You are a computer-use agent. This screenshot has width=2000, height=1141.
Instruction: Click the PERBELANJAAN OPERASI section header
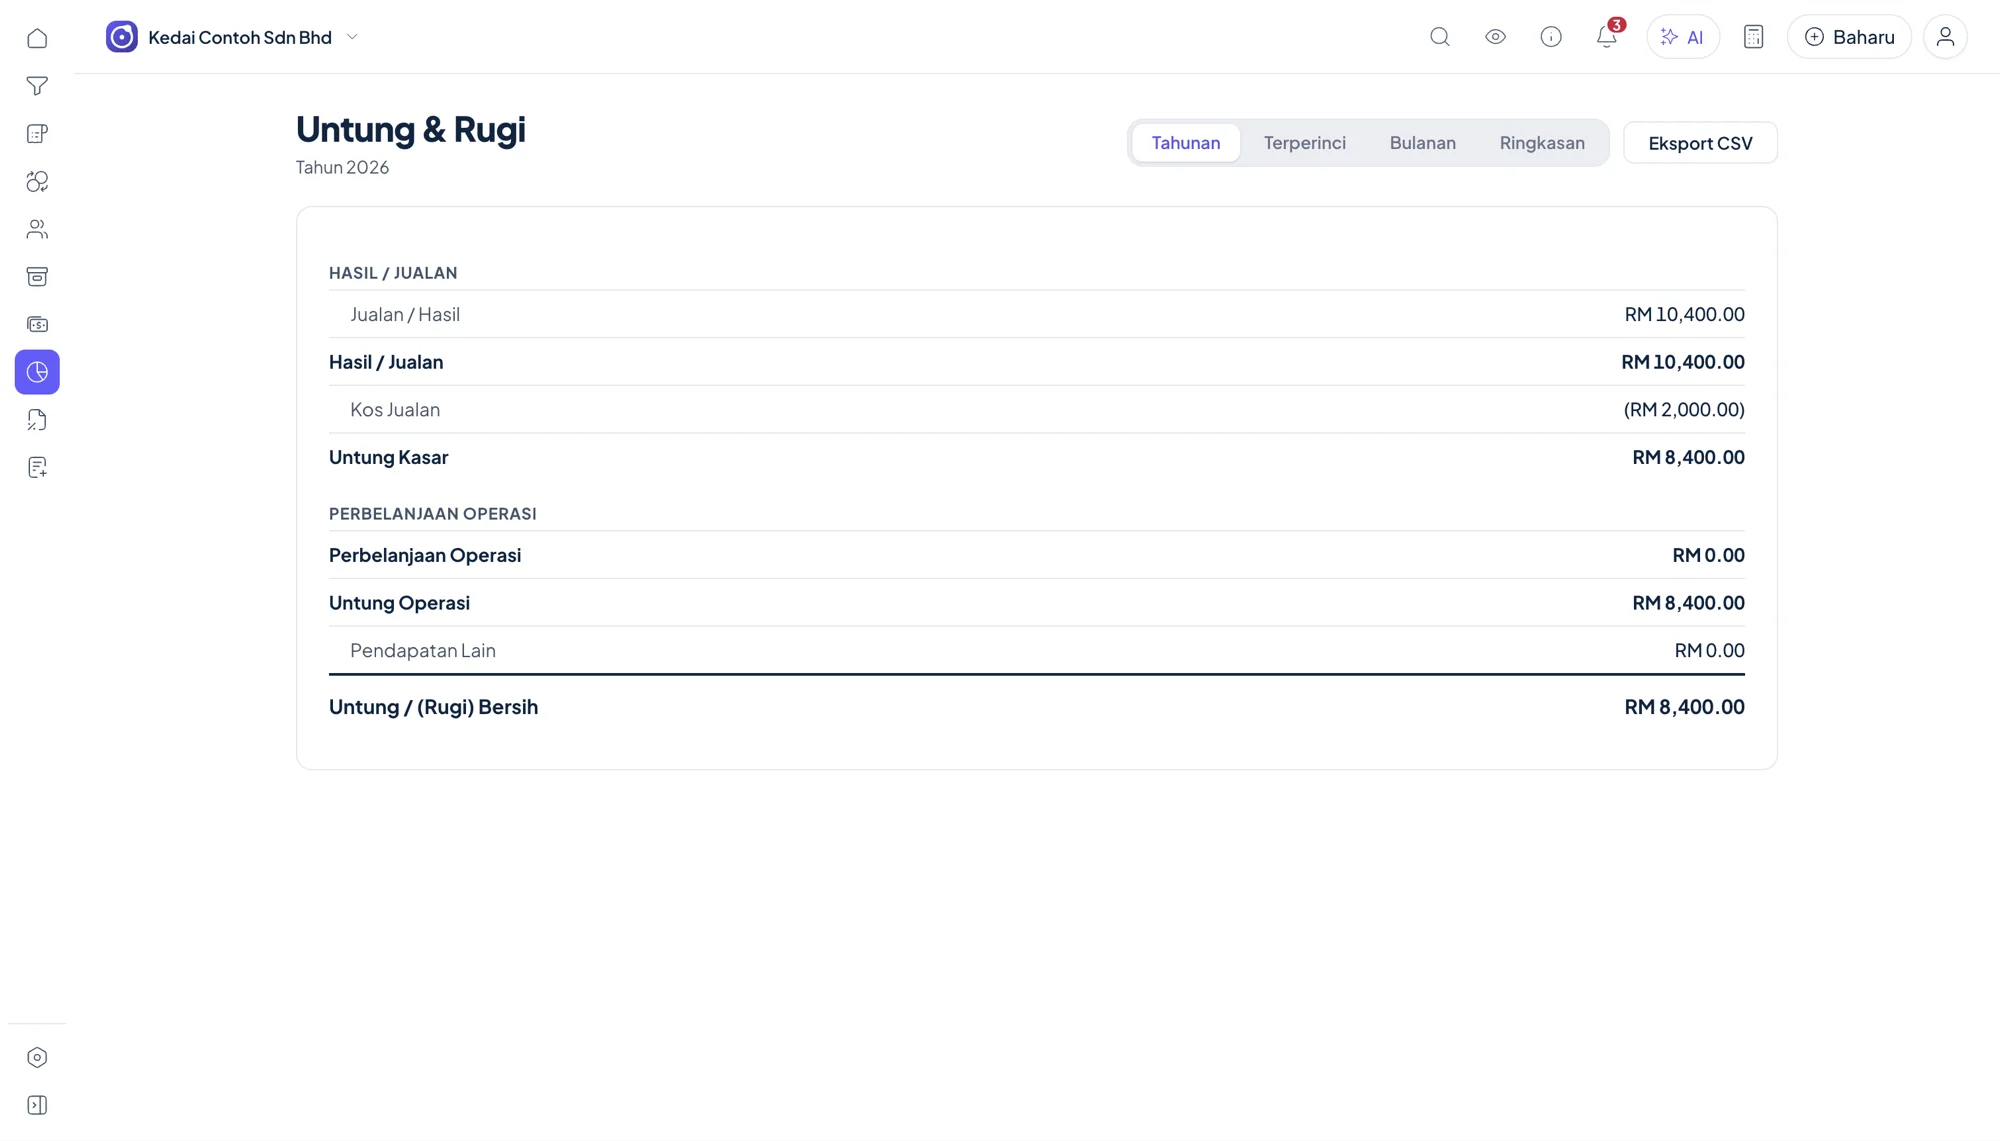pyautogui.click(x=433, y=514)
